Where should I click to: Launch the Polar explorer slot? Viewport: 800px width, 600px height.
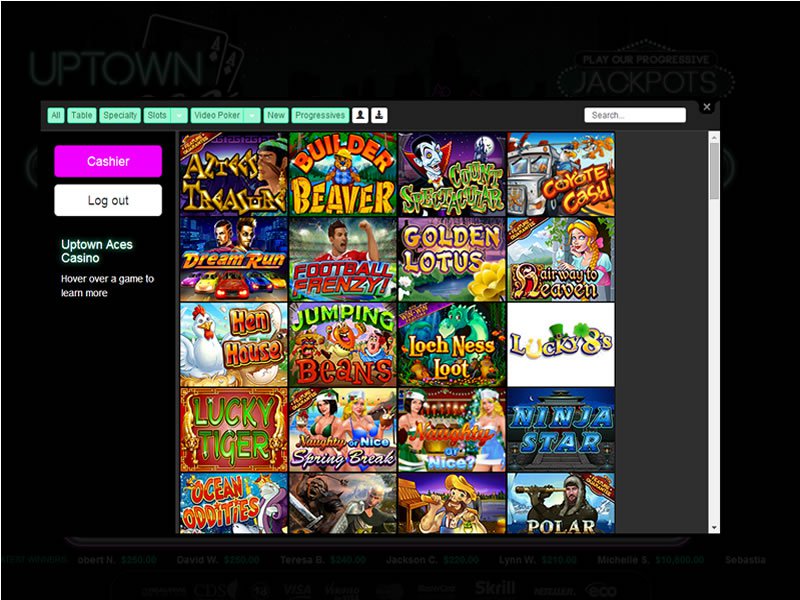(561, 503)
